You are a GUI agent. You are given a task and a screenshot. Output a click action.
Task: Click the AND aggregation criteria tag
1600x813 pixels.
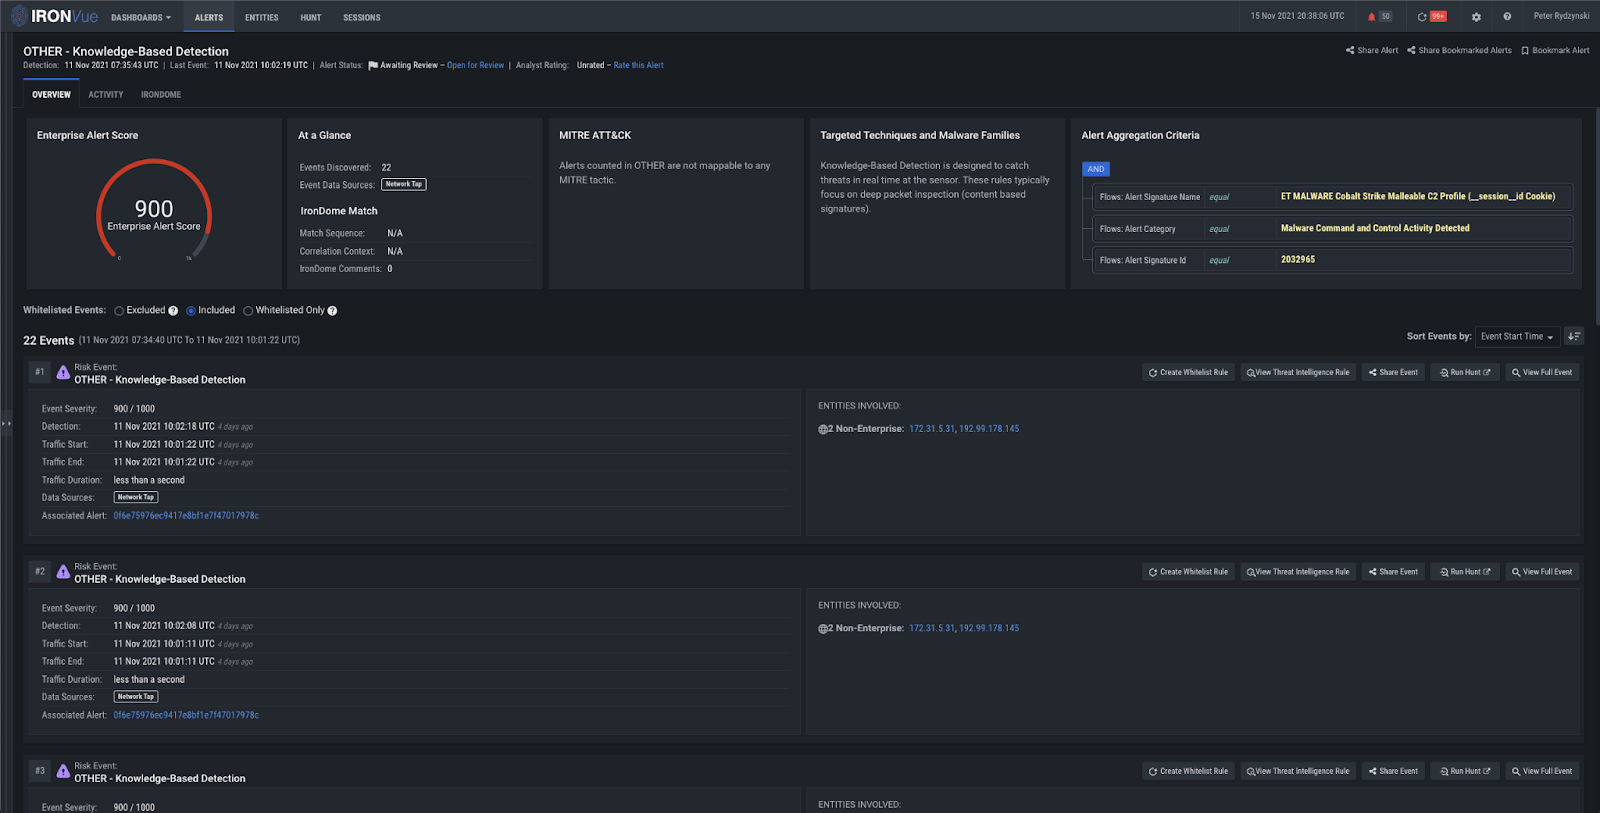coord(1096,169)
